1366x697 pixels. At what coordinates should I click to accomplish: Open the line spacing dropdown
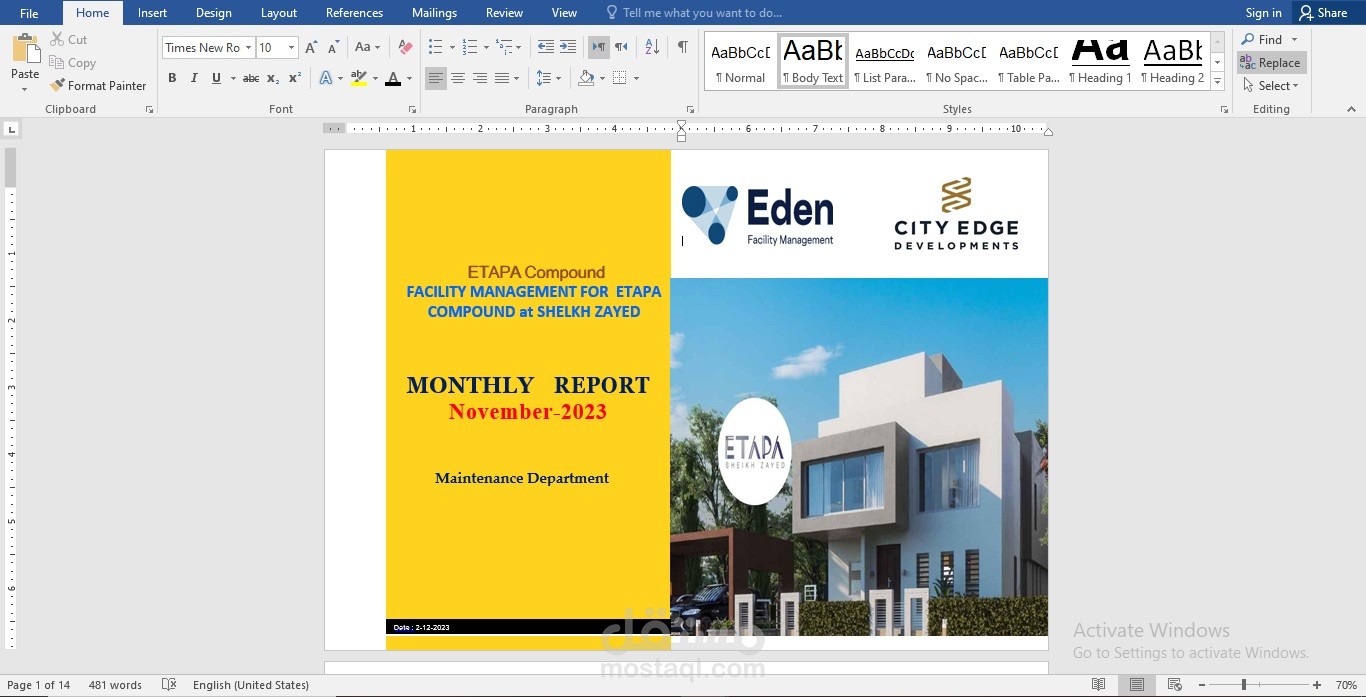[558, 78]
